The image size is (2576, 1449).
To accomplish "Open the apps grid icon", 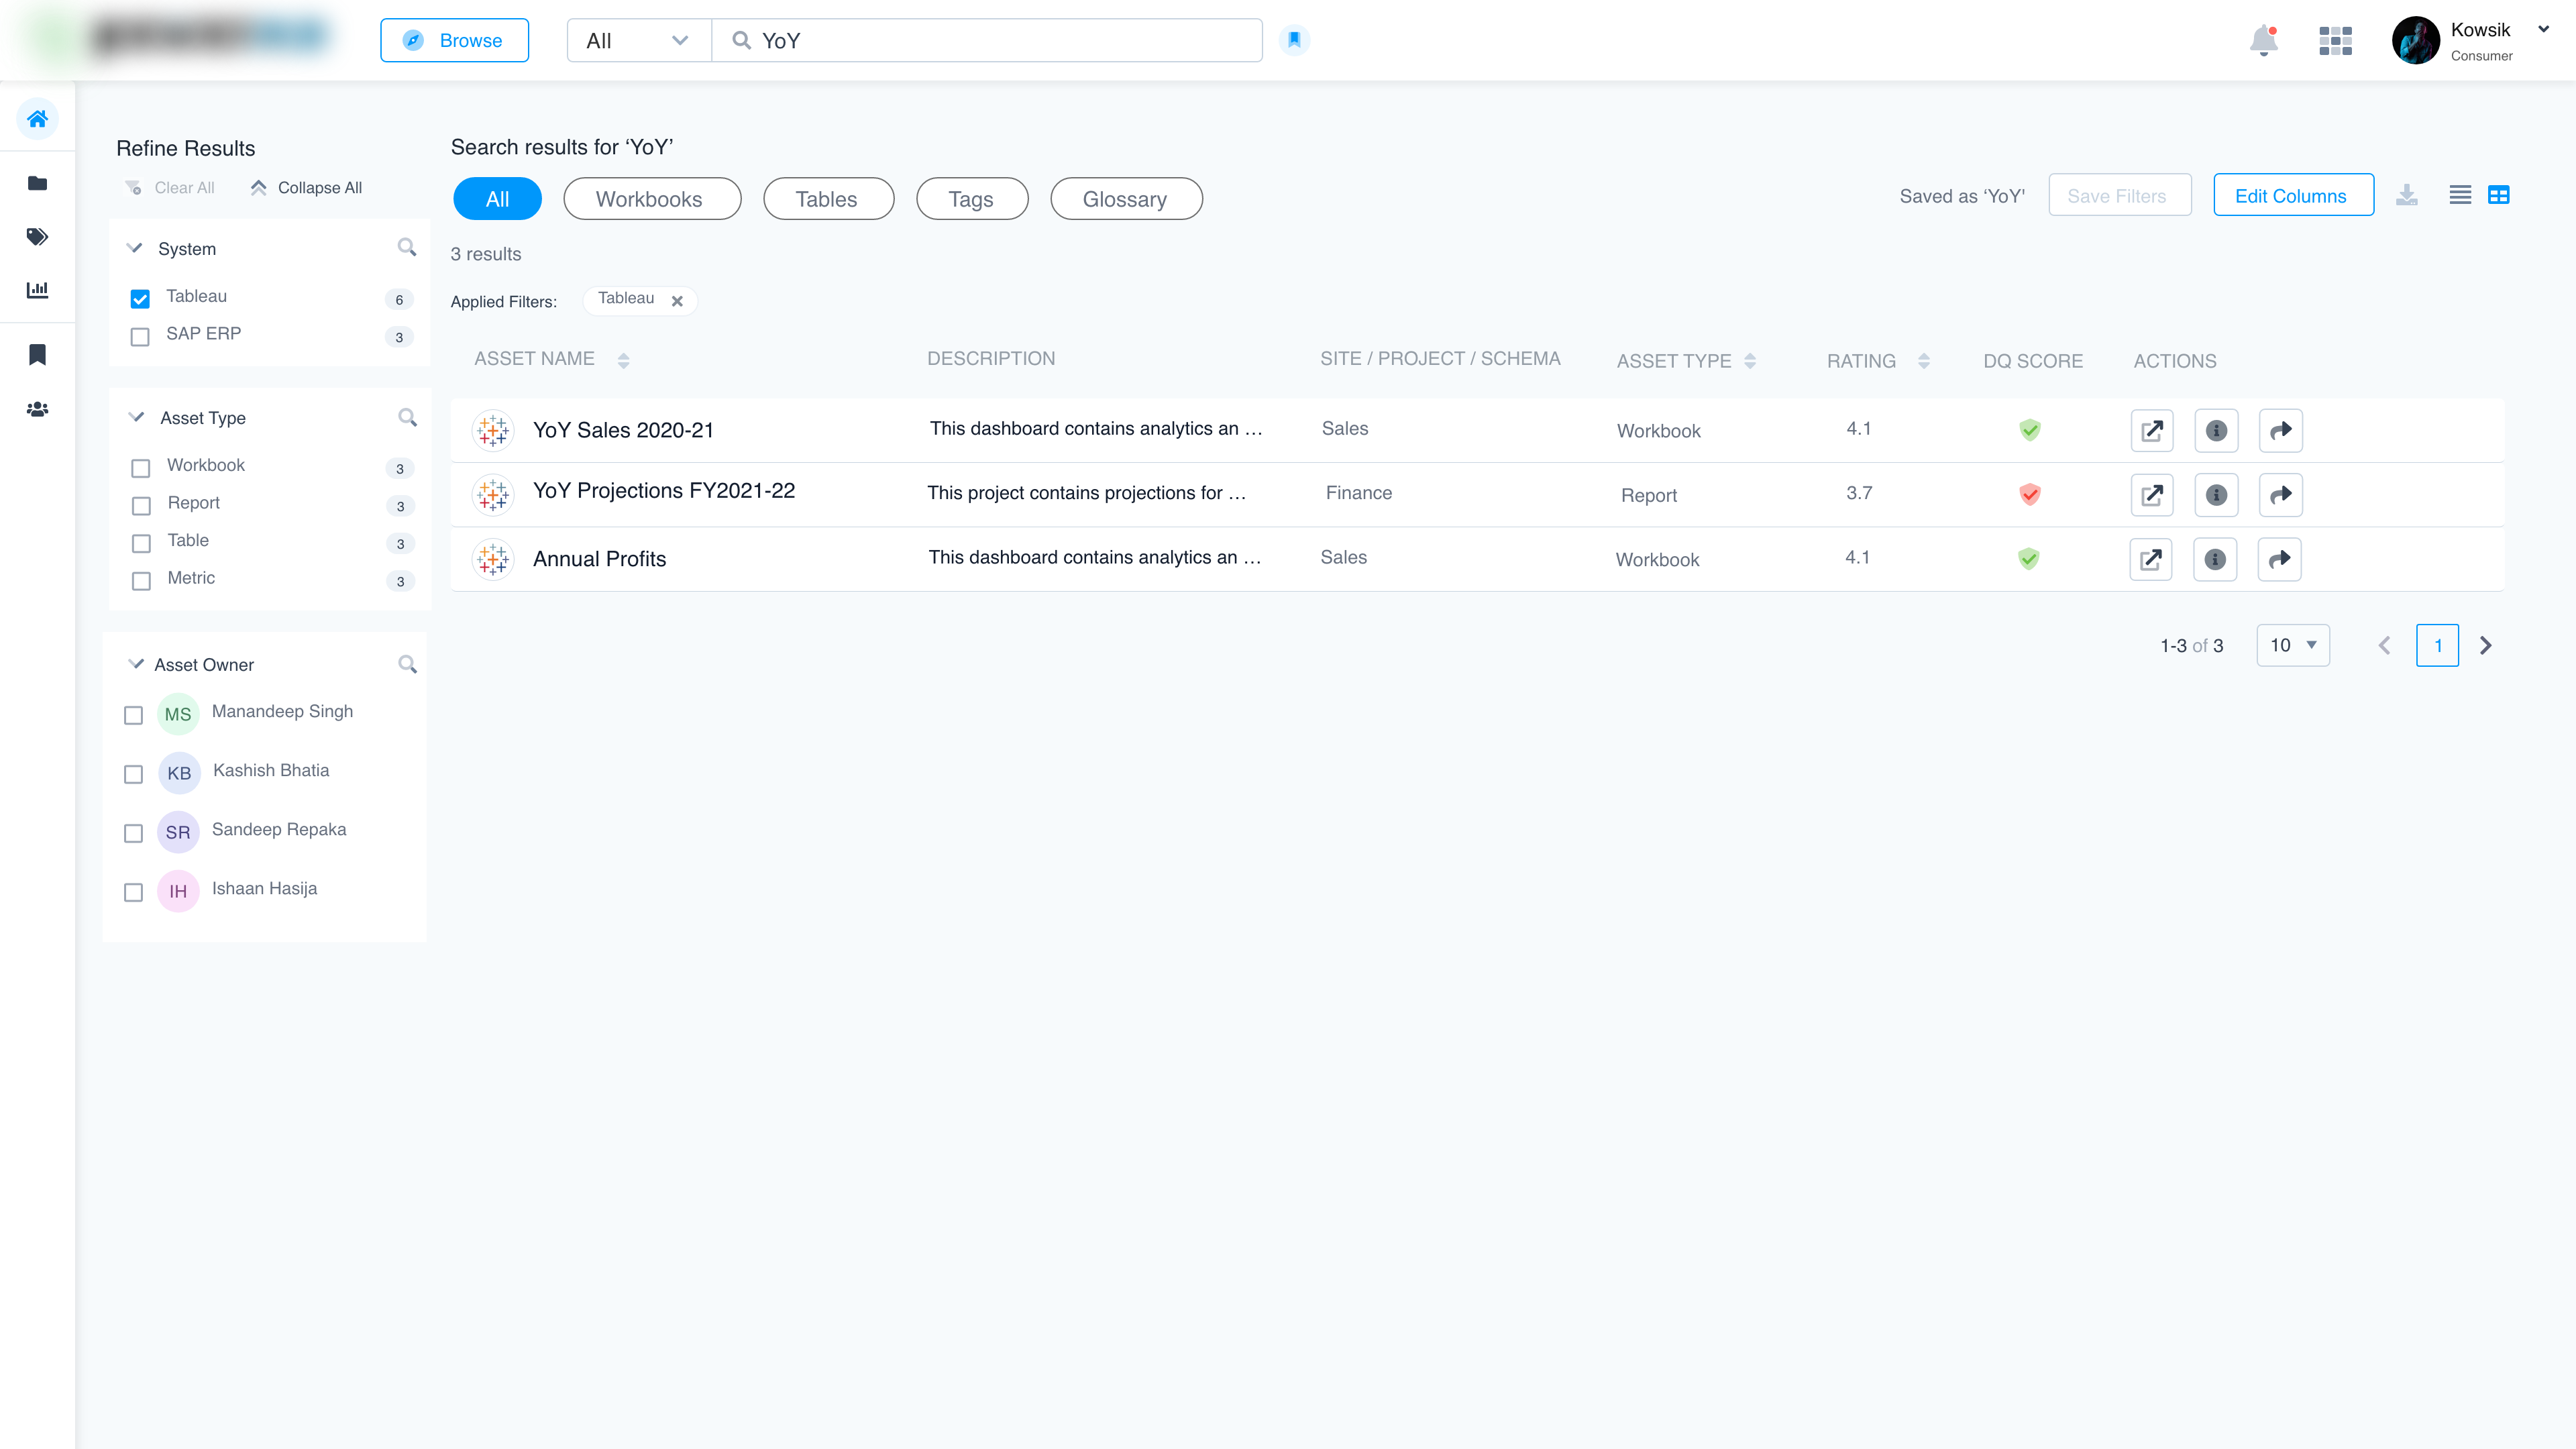I will (x=2335, y=41).
